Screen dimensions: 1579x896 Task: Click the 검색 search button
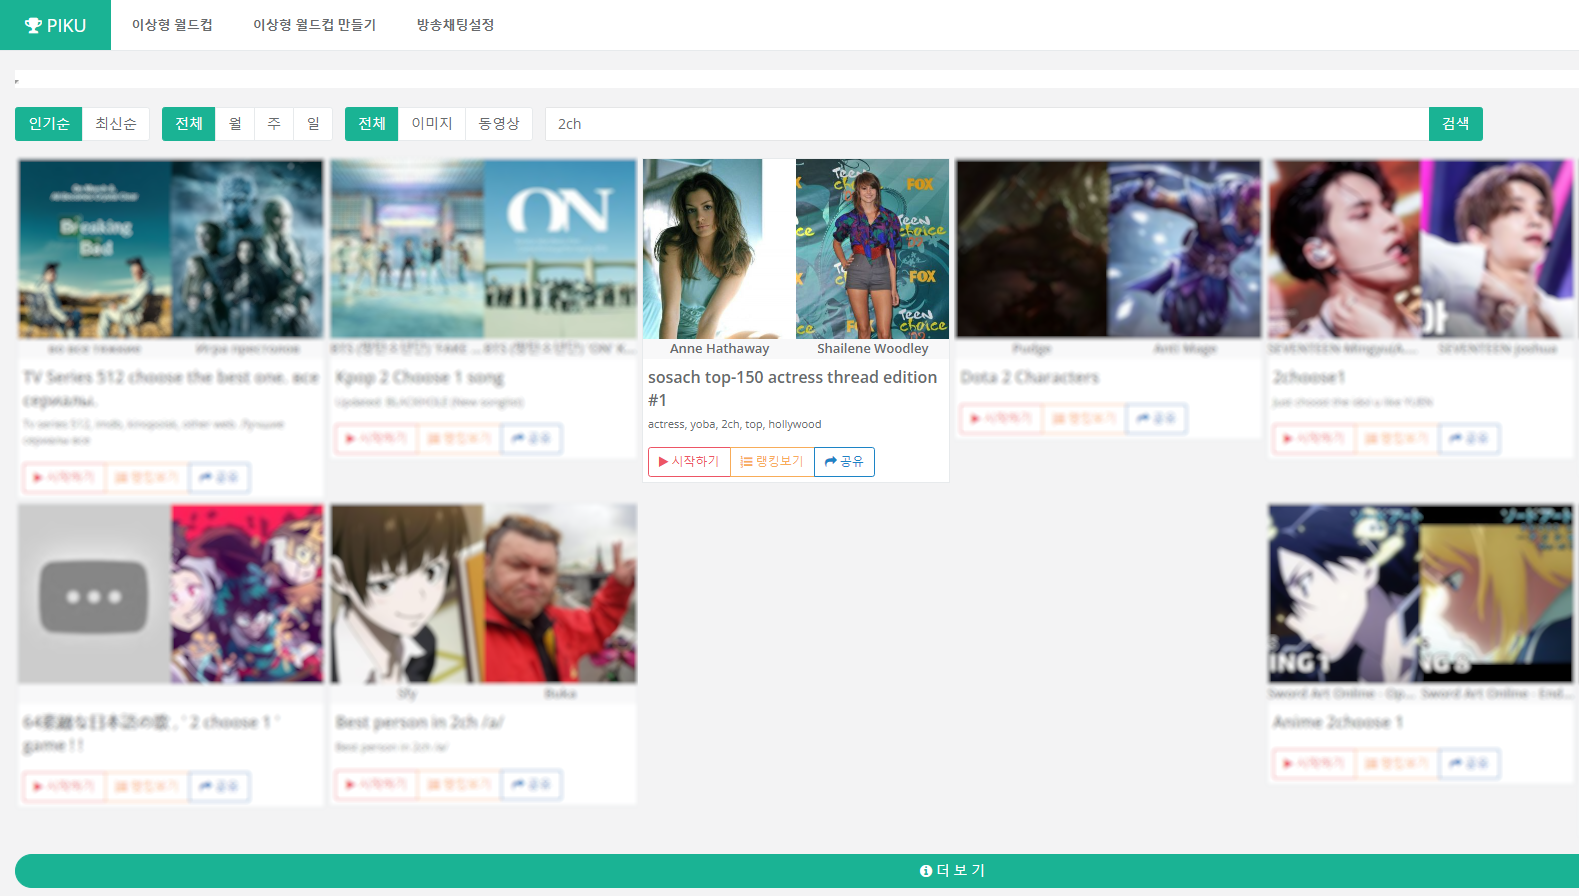1456,124
